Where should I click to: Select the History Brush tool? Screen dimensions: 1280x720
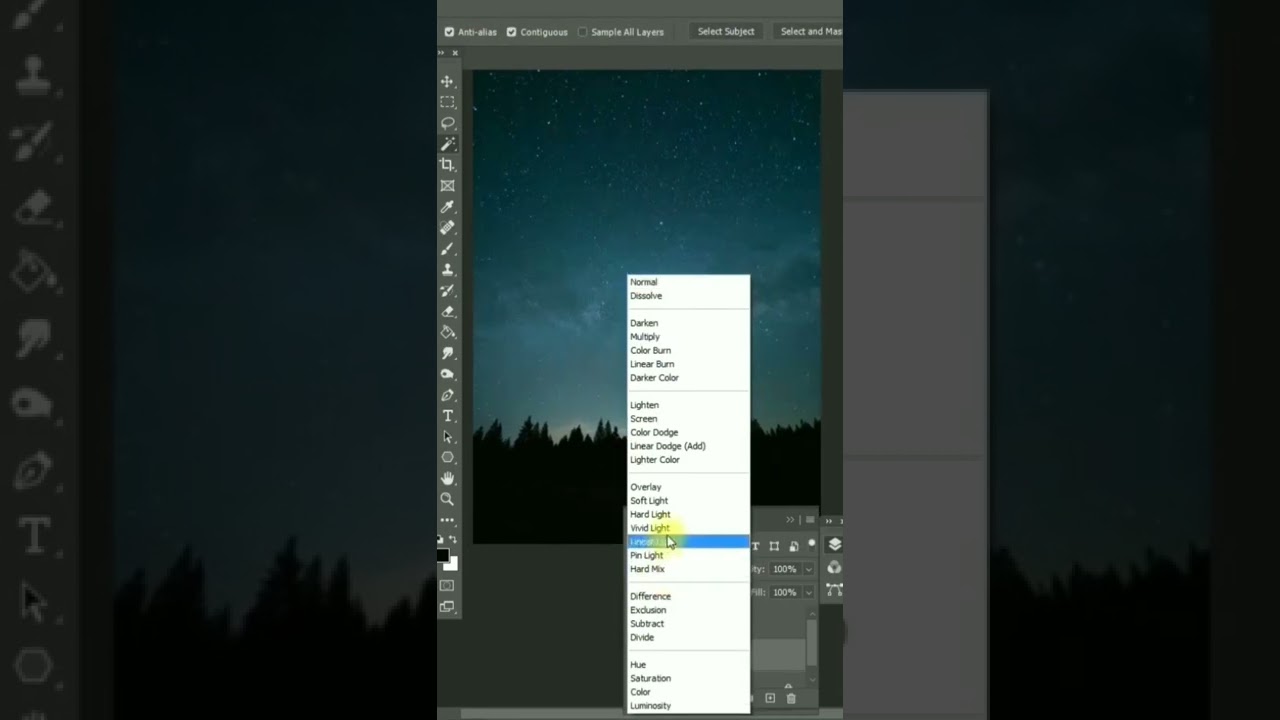(x=447, y=291)
